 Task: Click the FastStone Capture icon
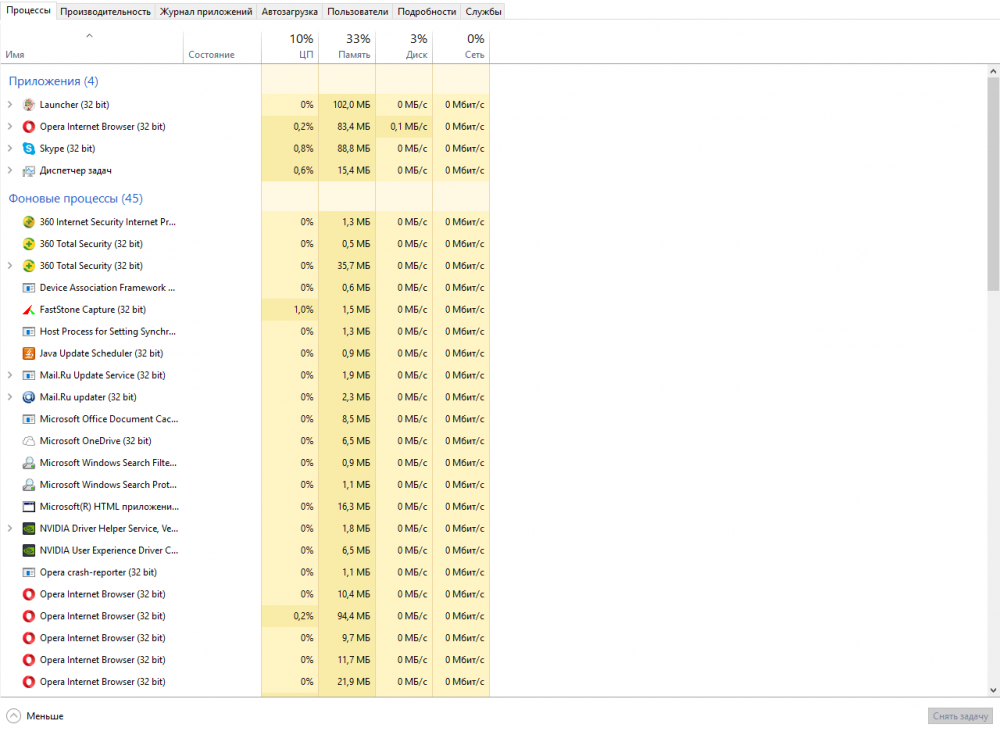(29, 309)
